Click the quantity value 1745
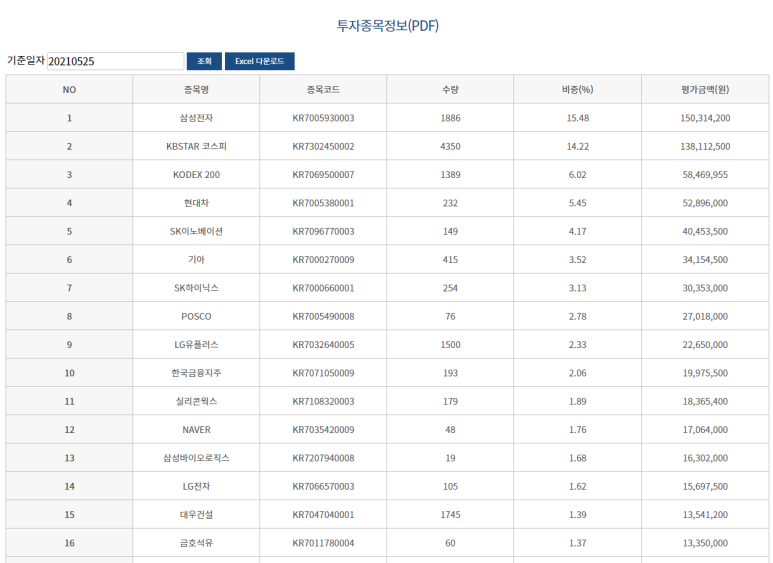 coord(451,515)
